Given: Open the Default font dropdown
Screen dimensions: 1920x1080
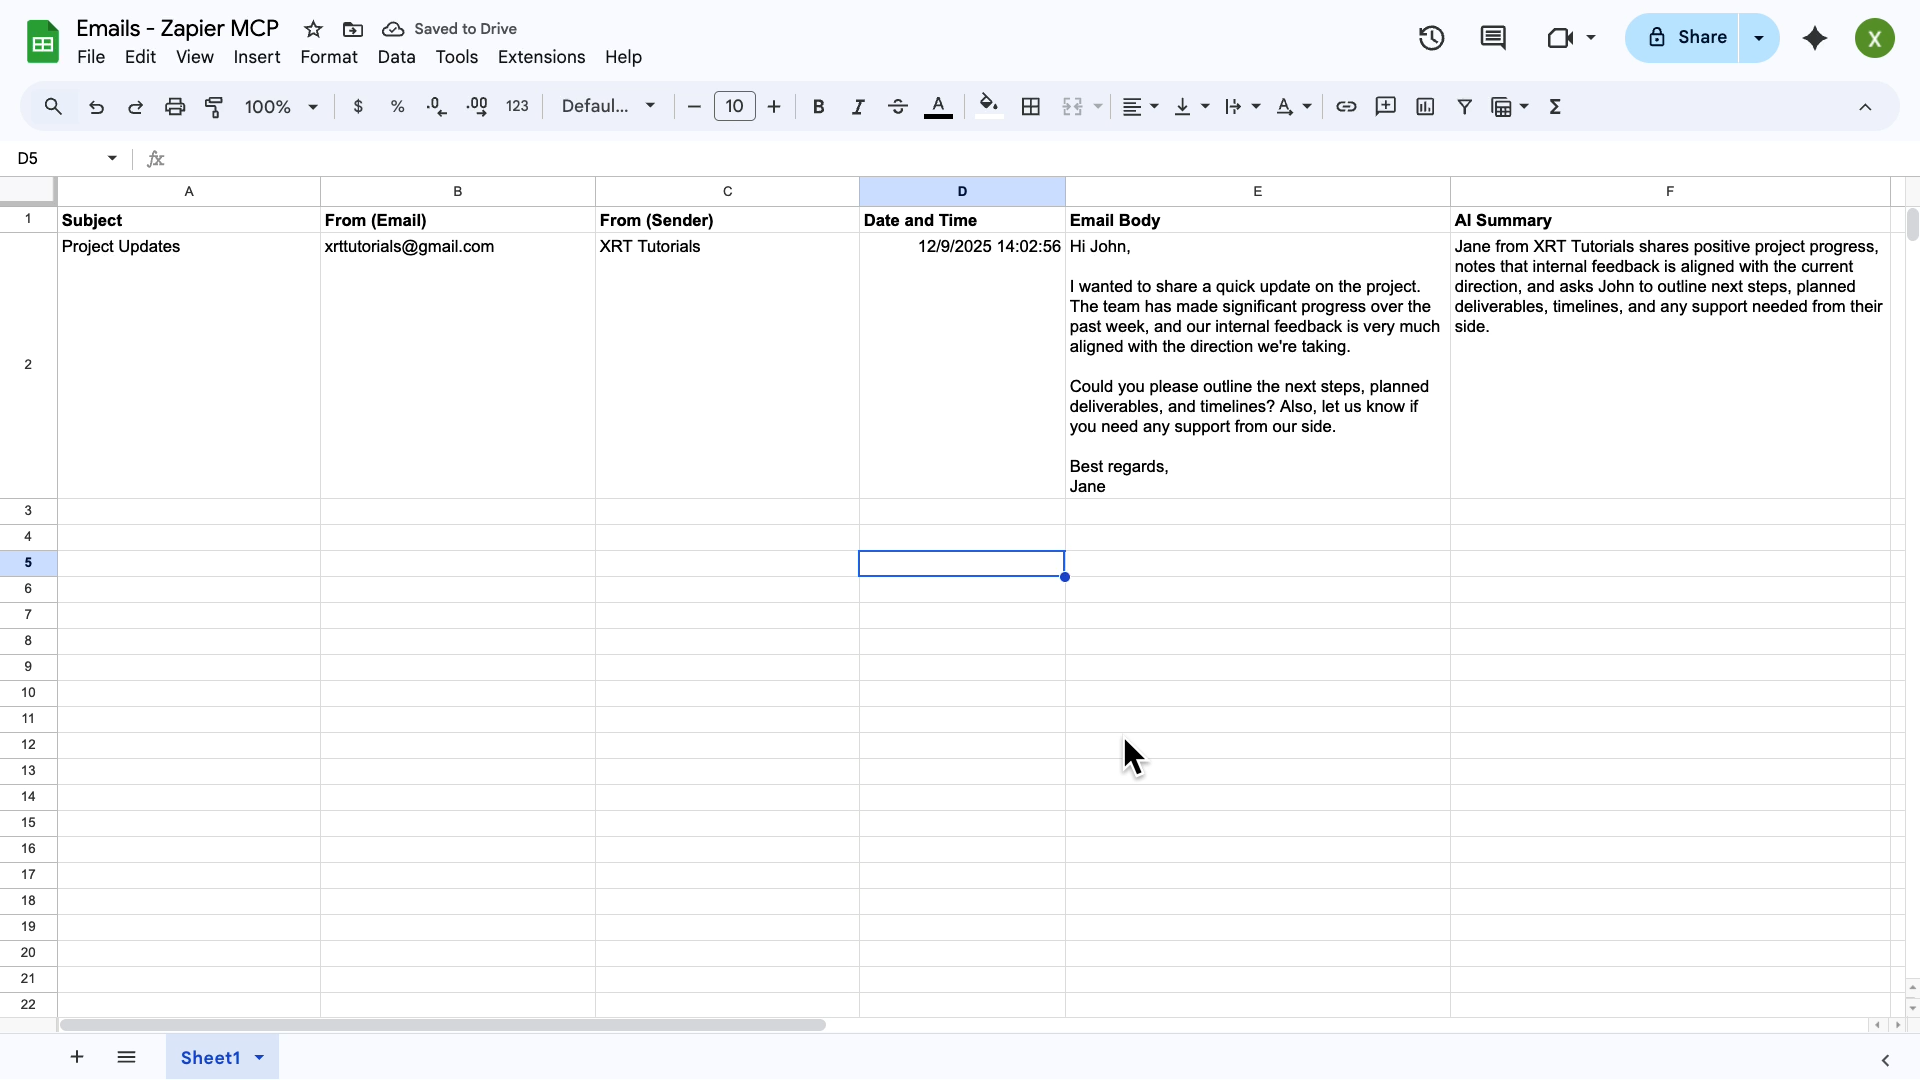Looking at the screenshot, I should pos(608,107).
